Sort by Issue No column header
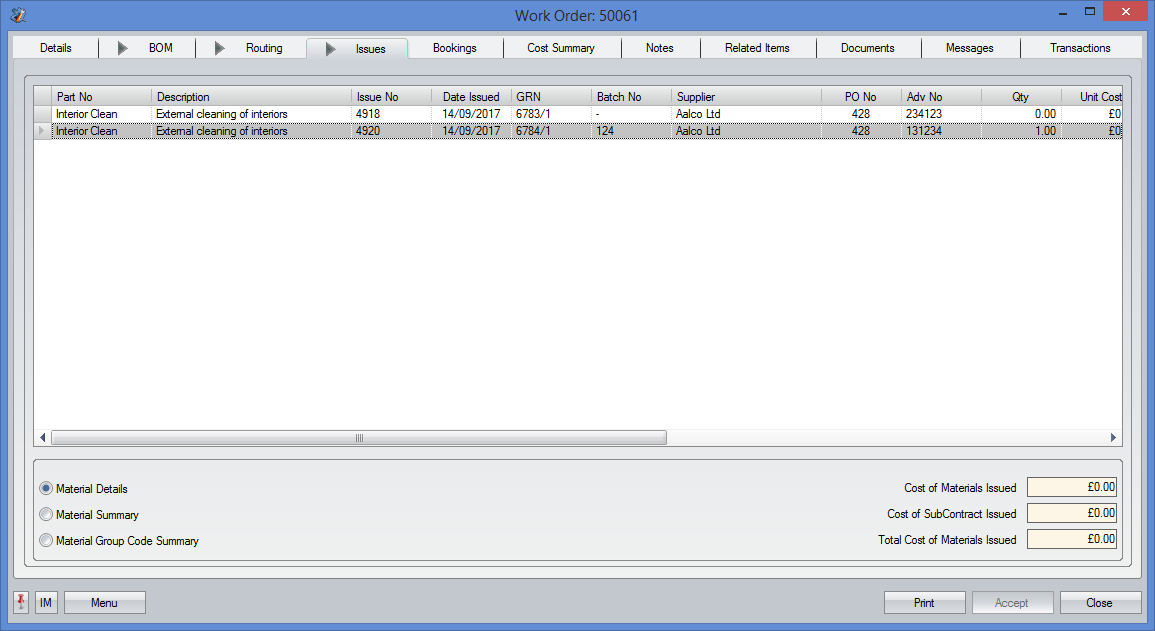1155x631 pixels. [x=391, y=96]
